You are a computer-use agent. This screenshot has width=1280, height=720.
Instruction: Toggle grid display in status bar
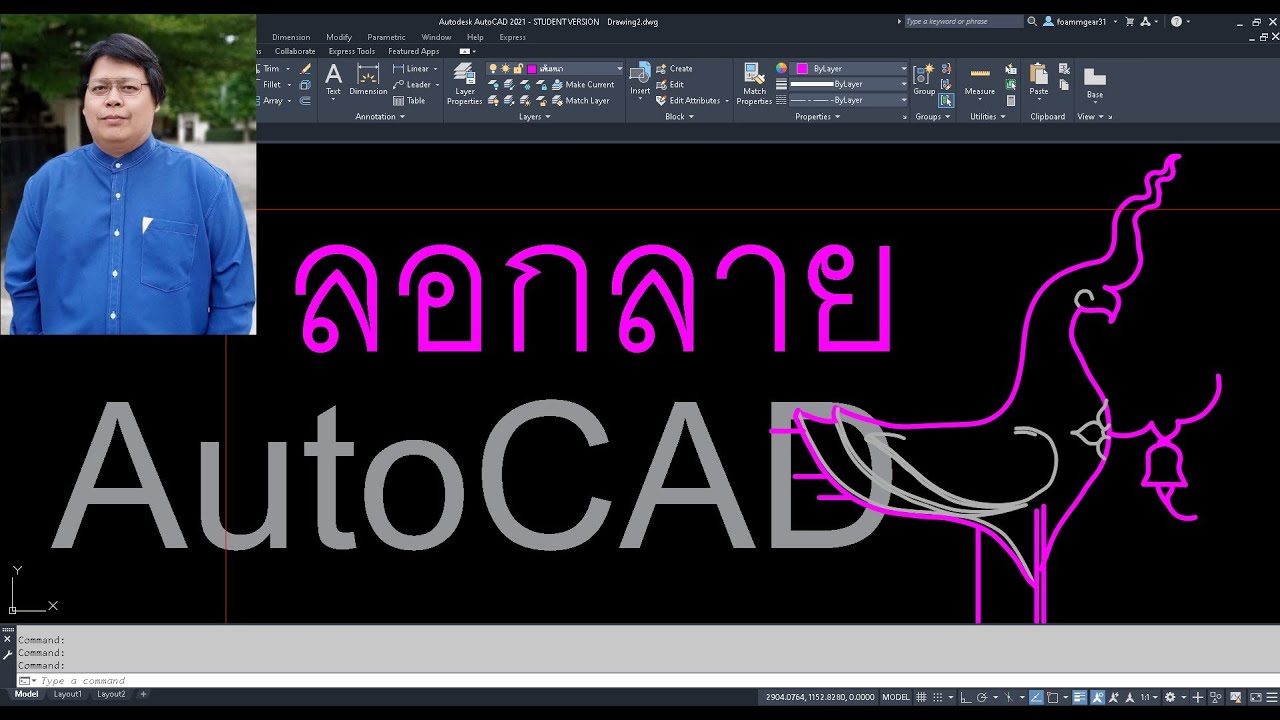point(922,697)
